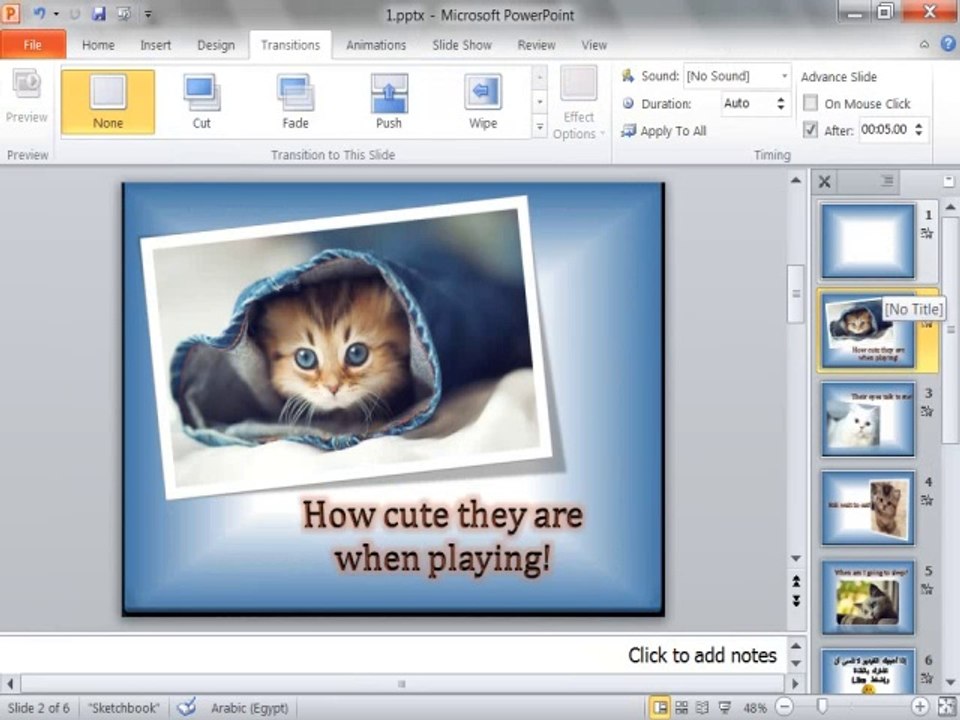Select slide 3 thumbnail with white cat

[x=868, y=419]
